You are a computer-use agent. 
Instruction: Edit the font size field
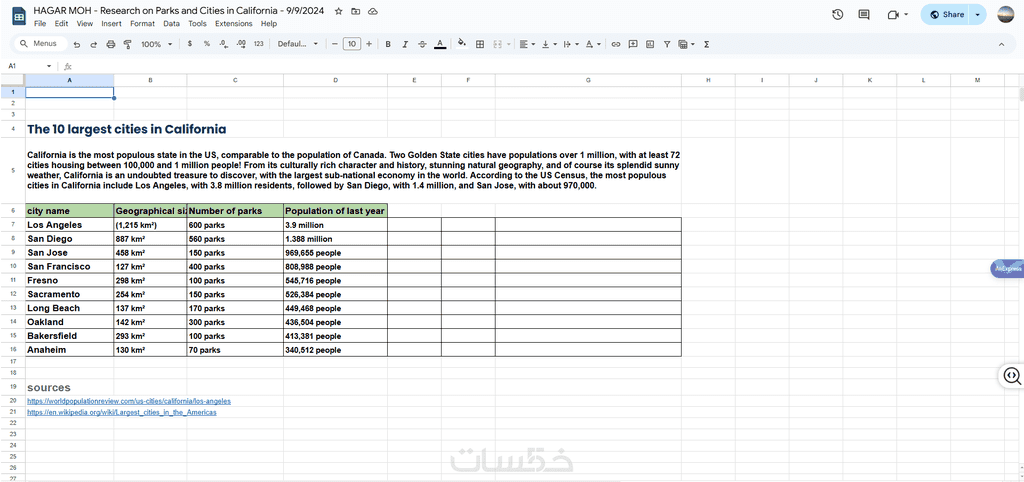[x=352, y=44]
